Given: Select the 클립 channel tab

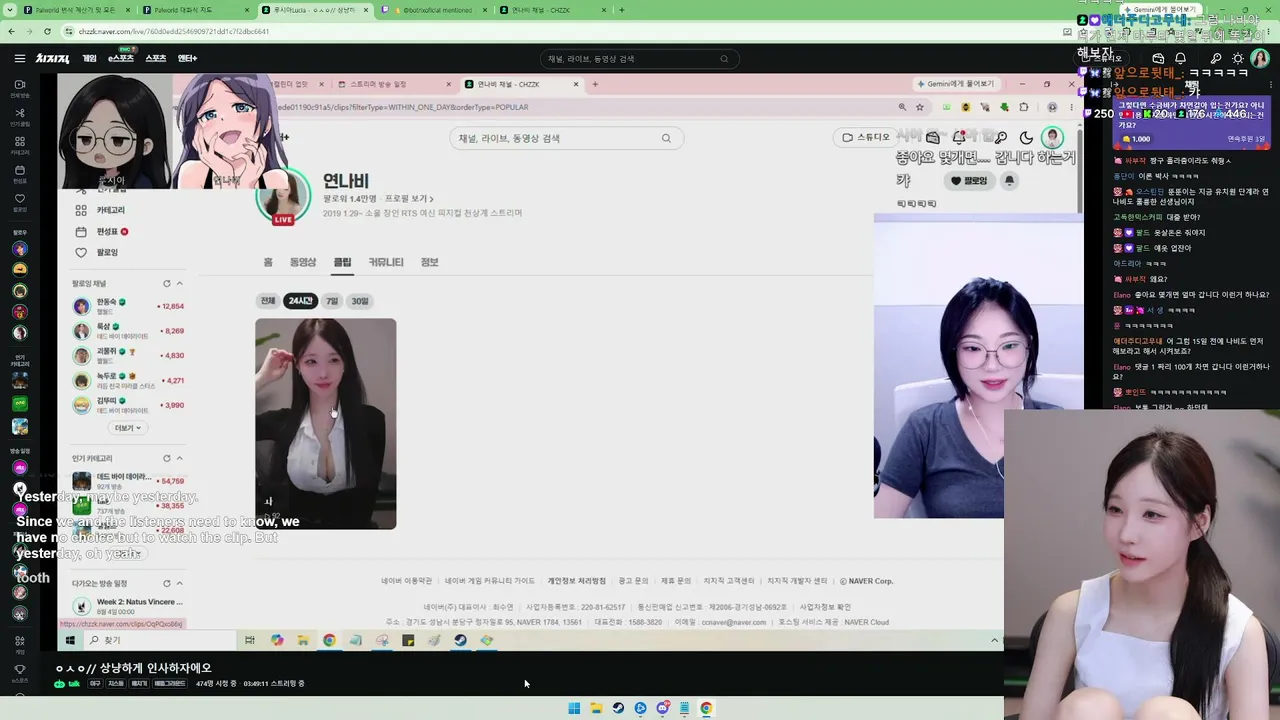Looking at the screenshot, I should coord(342,262).
